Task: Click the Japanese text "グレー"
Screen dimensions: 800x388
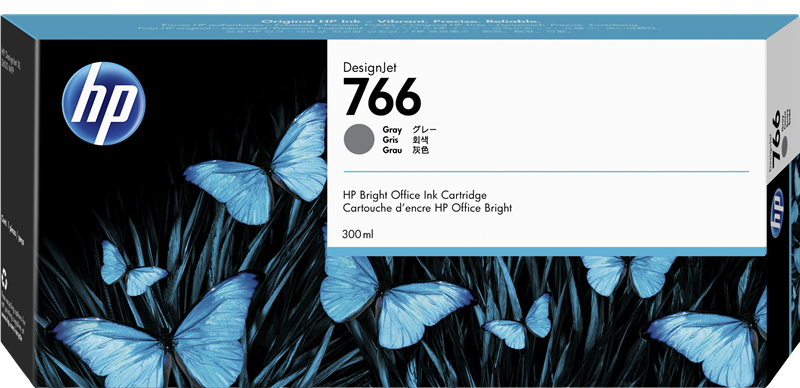Action: (424, 130)
